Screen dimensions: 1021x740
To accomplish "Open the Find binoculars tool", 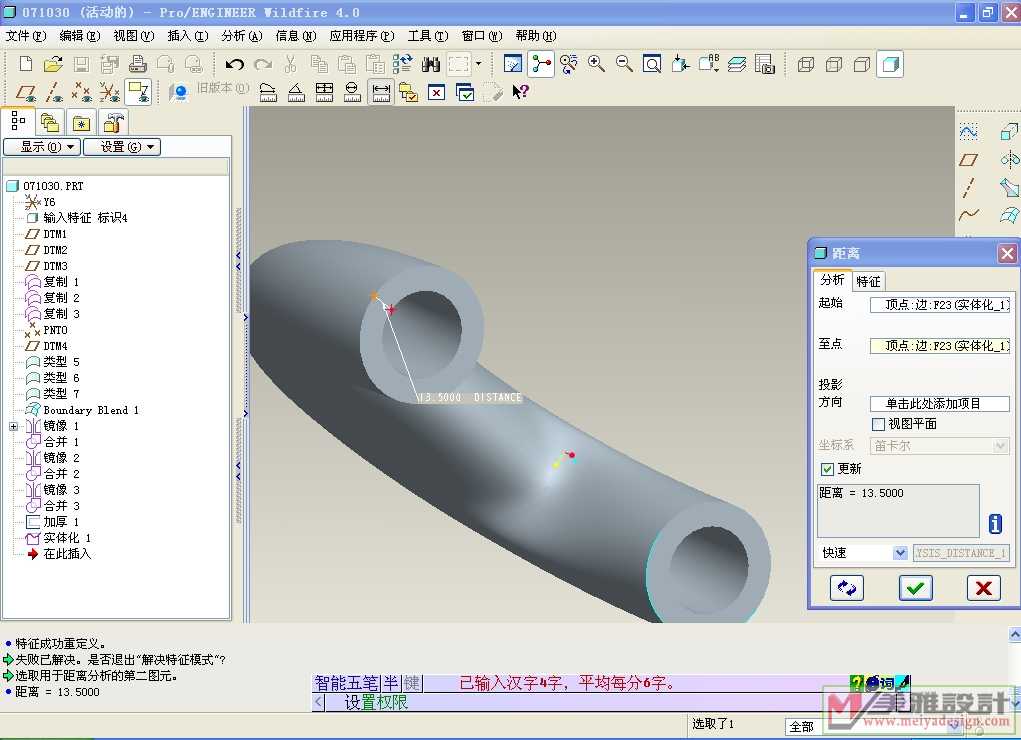I will click(x=430, y=64).
